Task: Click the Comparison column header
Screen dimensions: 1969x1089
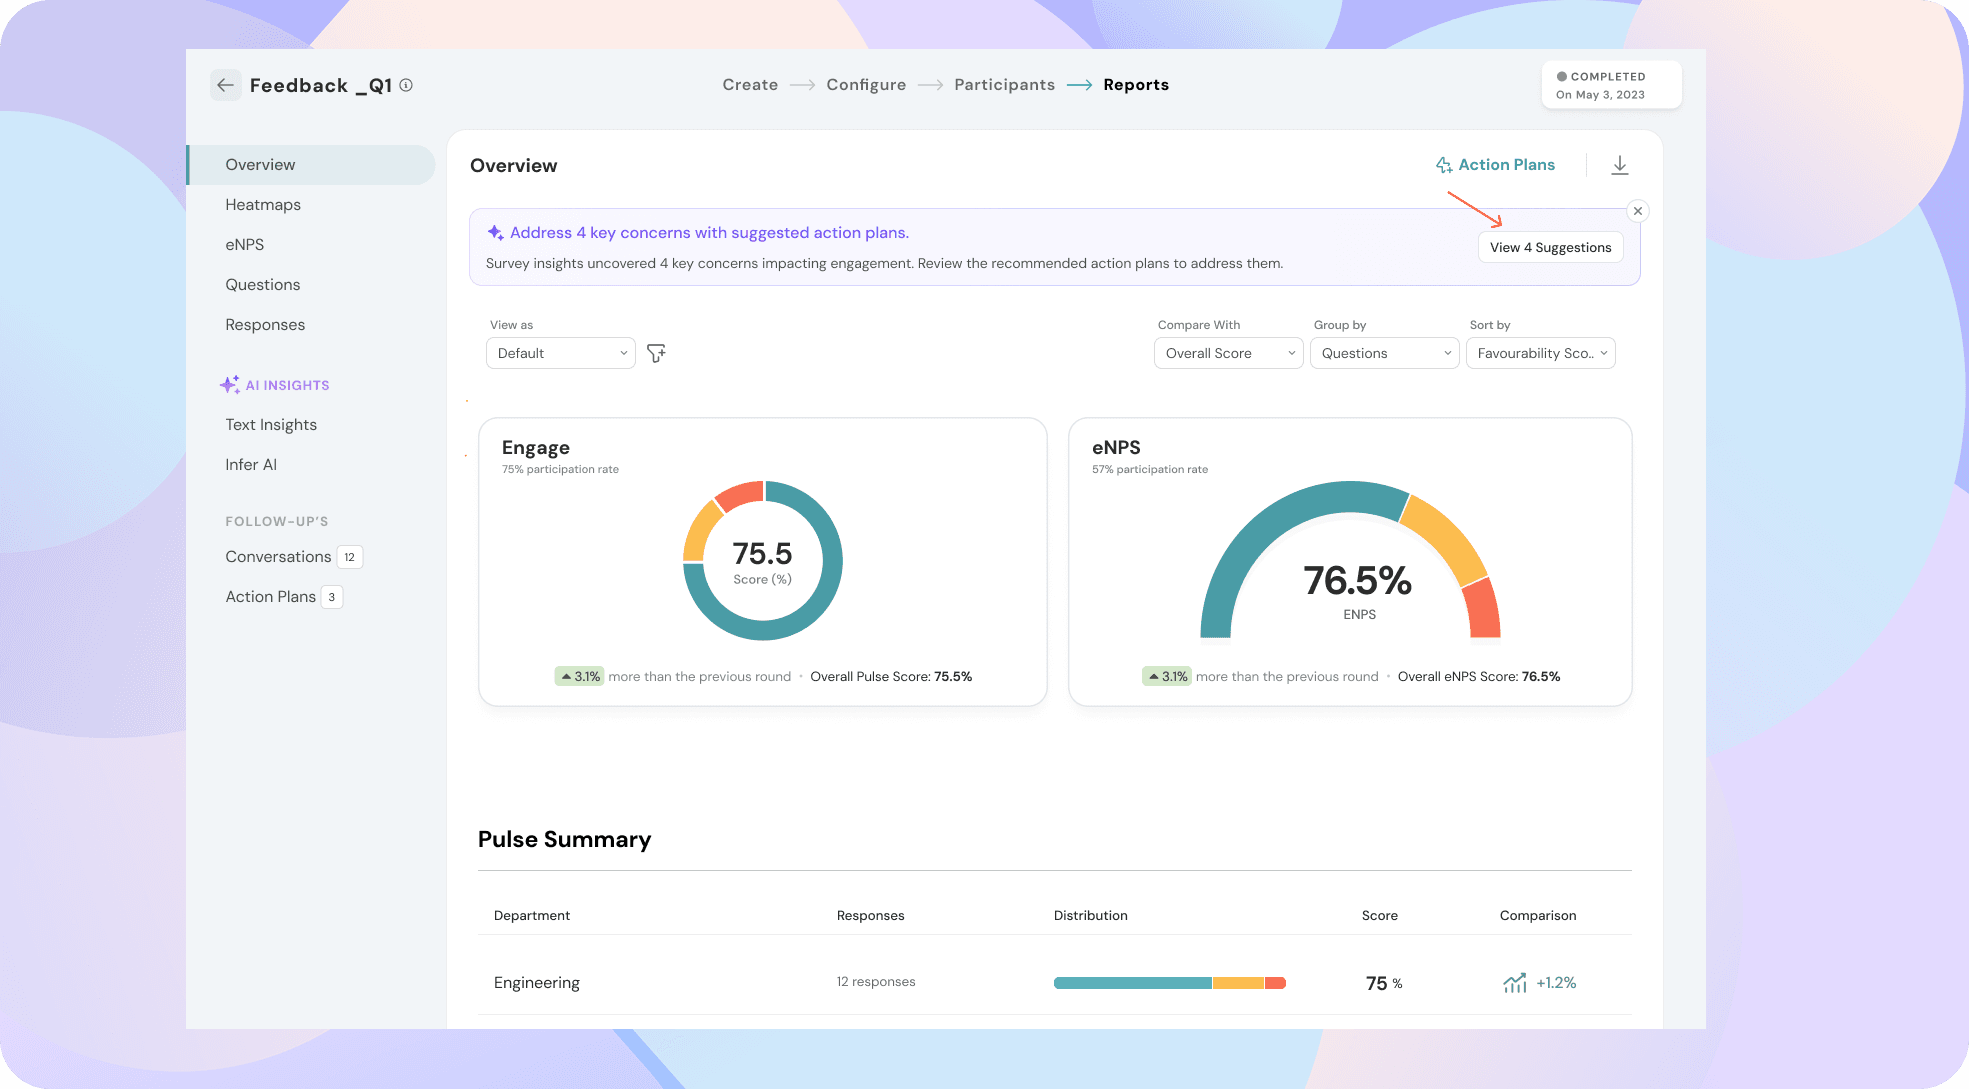Action: (1538, 916)
